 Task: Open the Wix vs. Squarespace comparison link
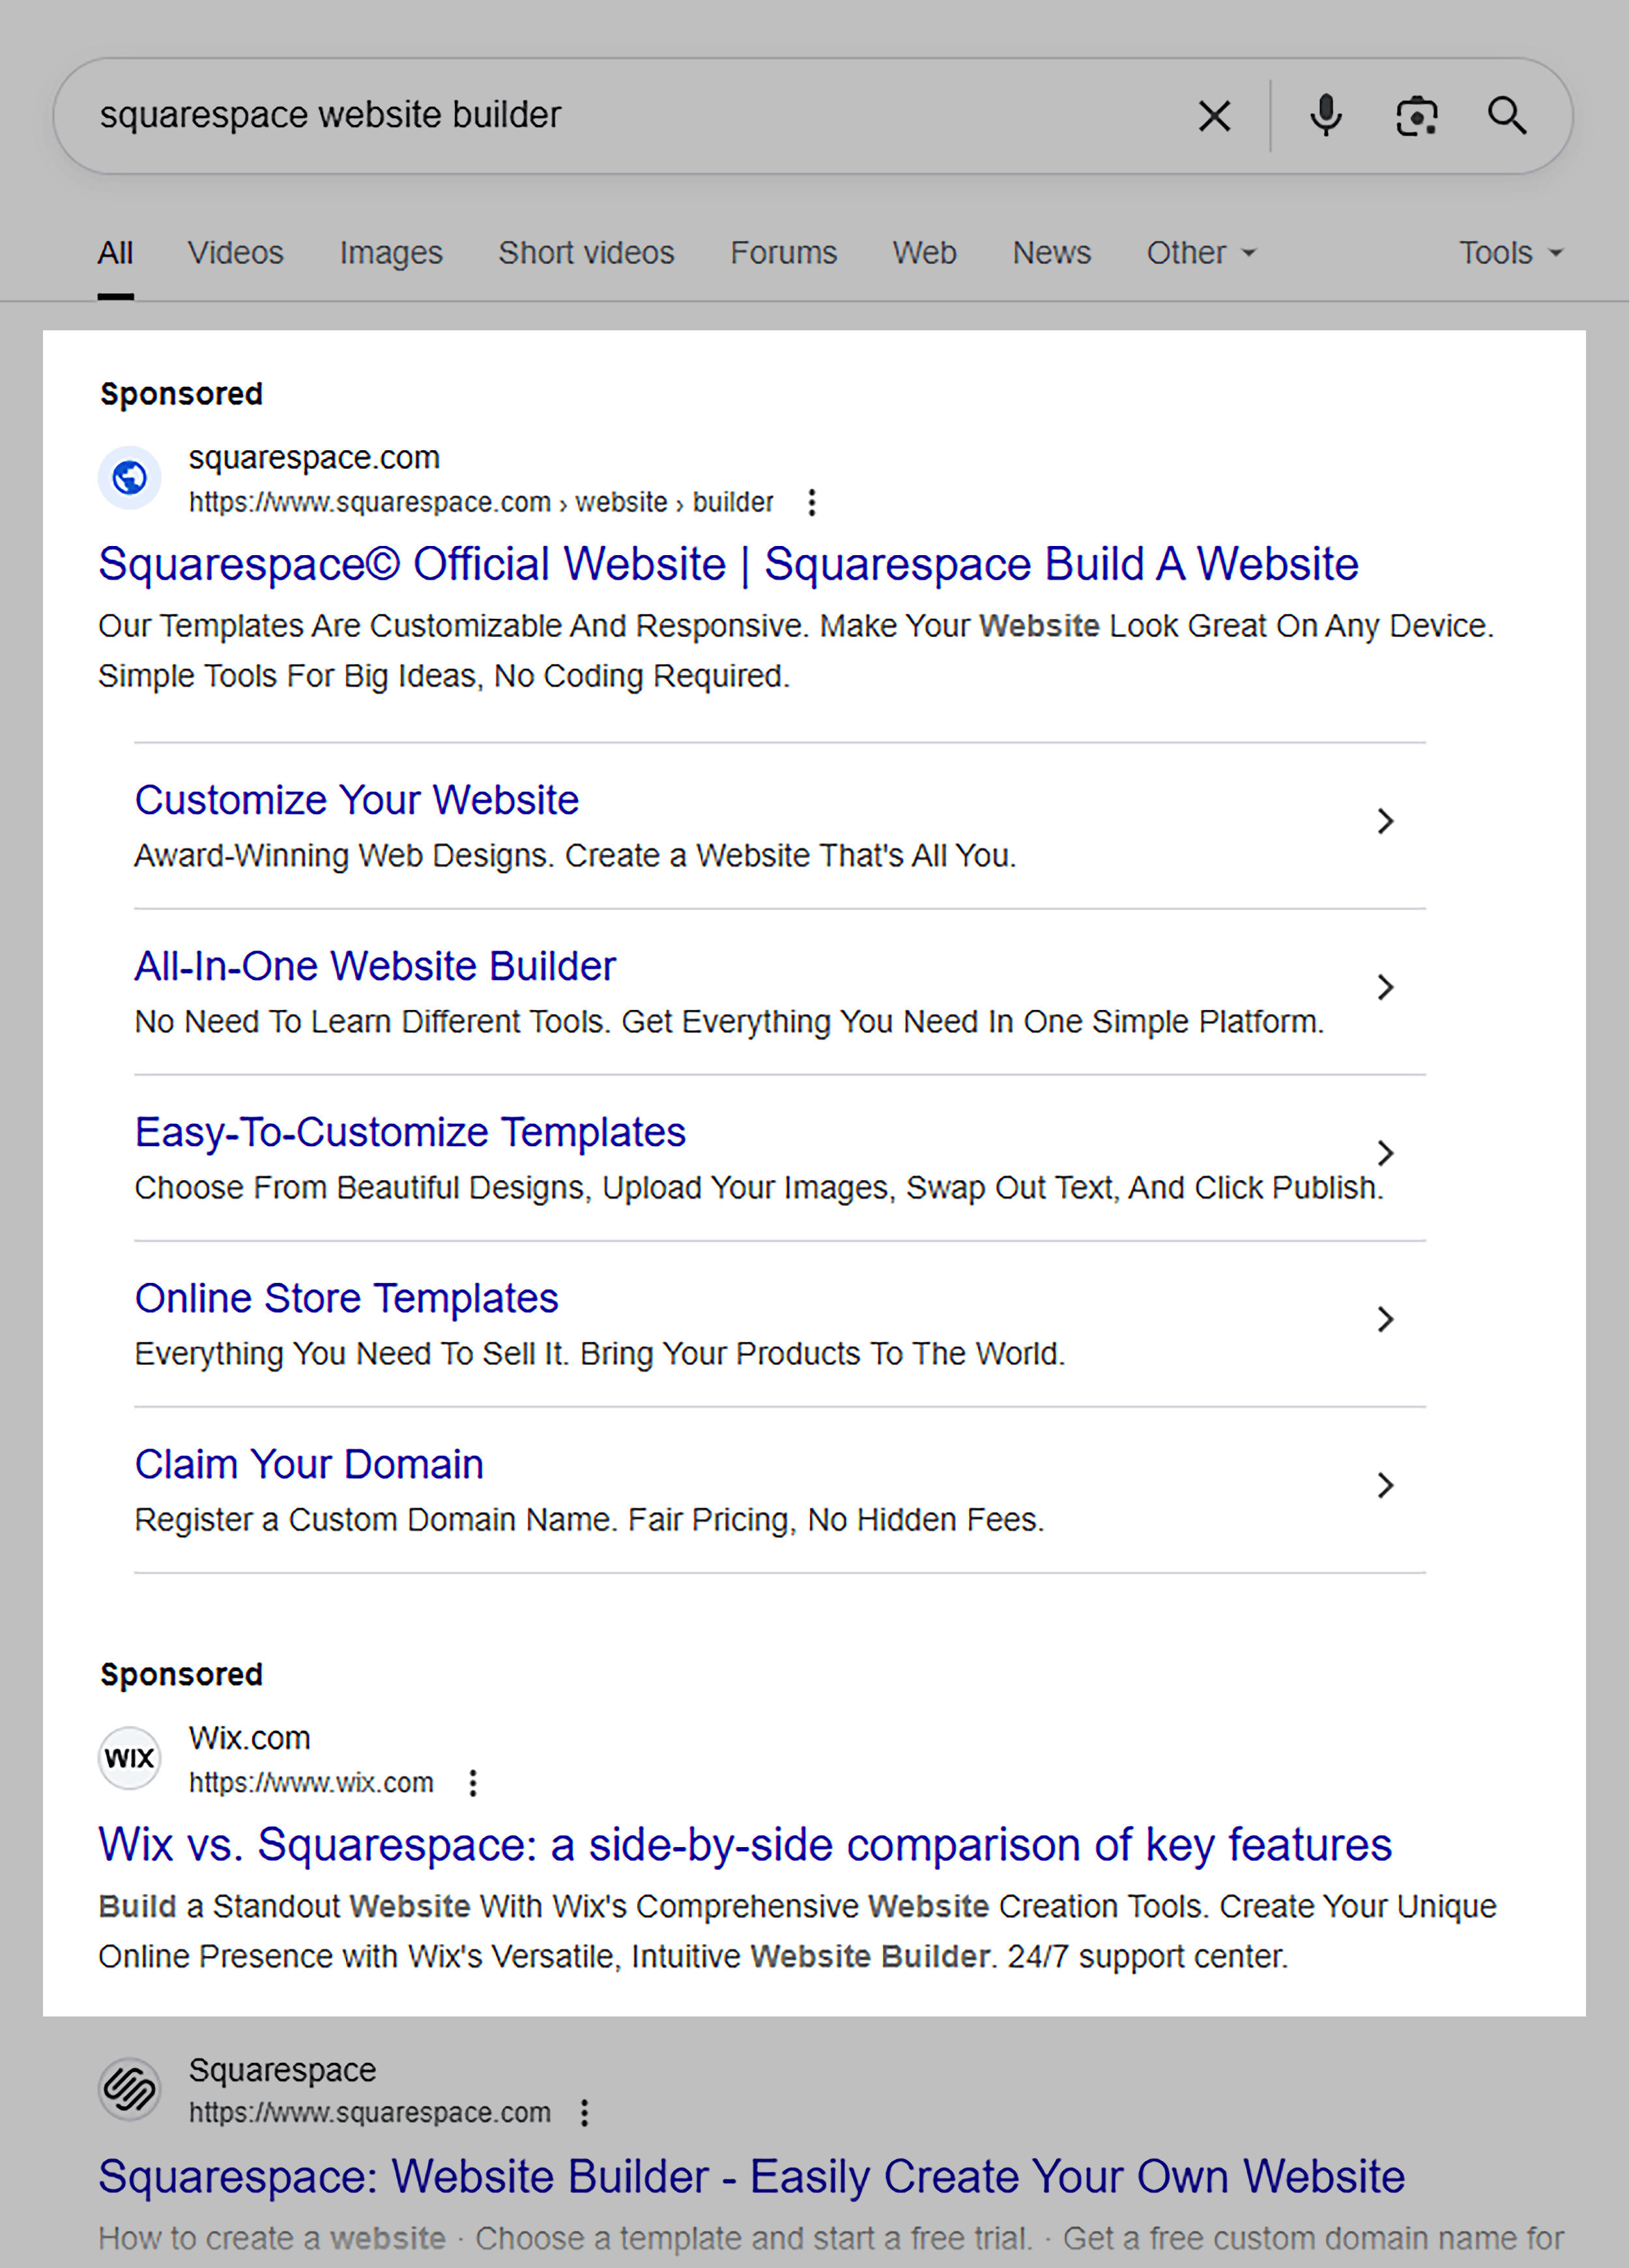744,1845
